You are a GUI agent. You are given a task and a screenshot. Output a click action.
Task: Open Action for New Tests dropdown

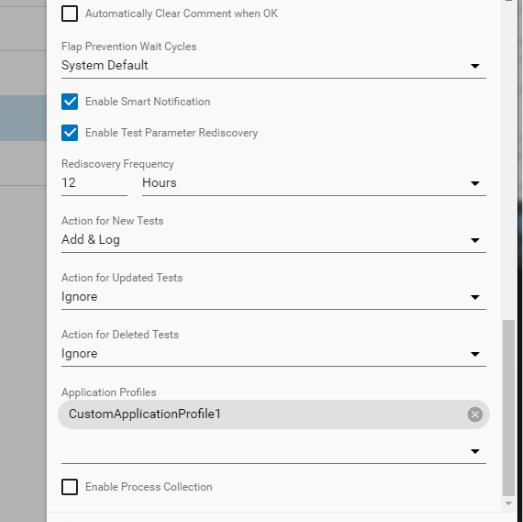(x=274, y=240)
